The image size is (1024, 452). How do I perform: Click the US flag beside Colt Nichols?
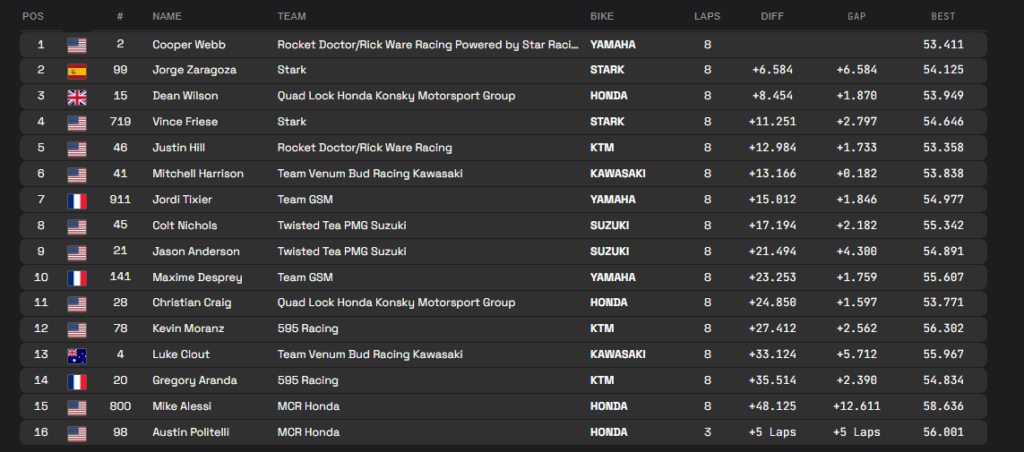77,227
